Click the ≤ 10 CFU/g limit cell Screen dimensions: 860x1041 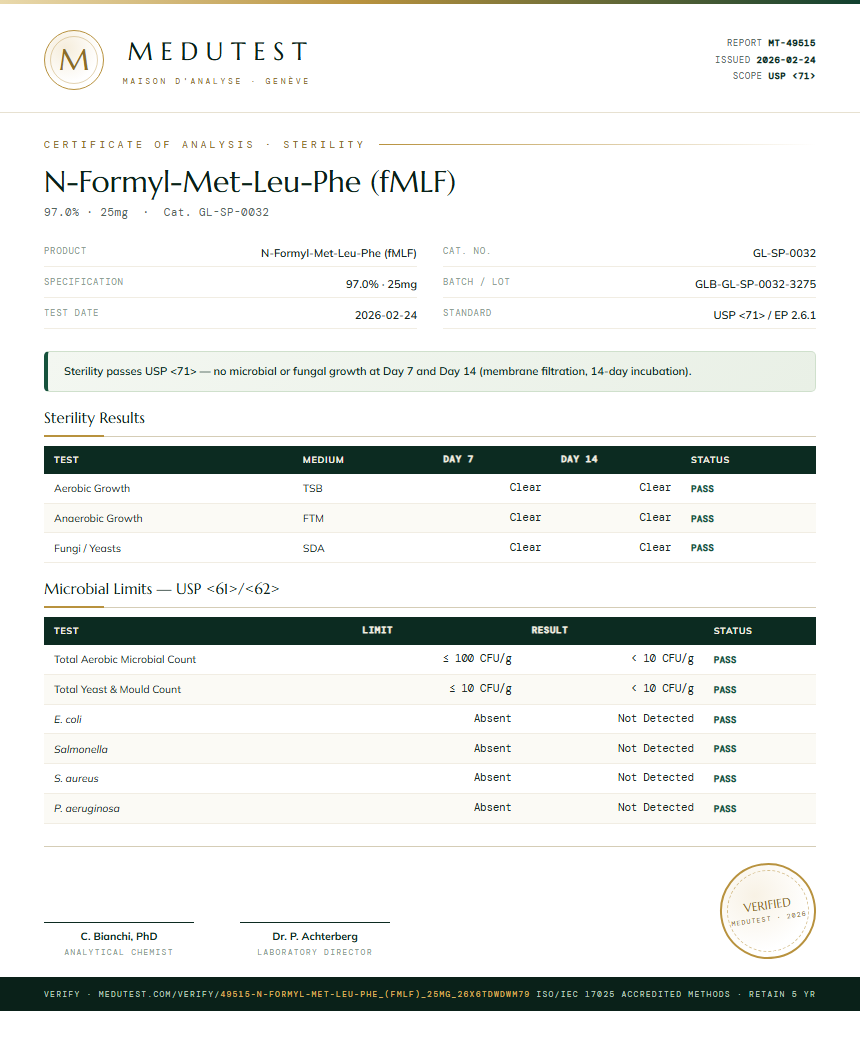click(481, 688)
